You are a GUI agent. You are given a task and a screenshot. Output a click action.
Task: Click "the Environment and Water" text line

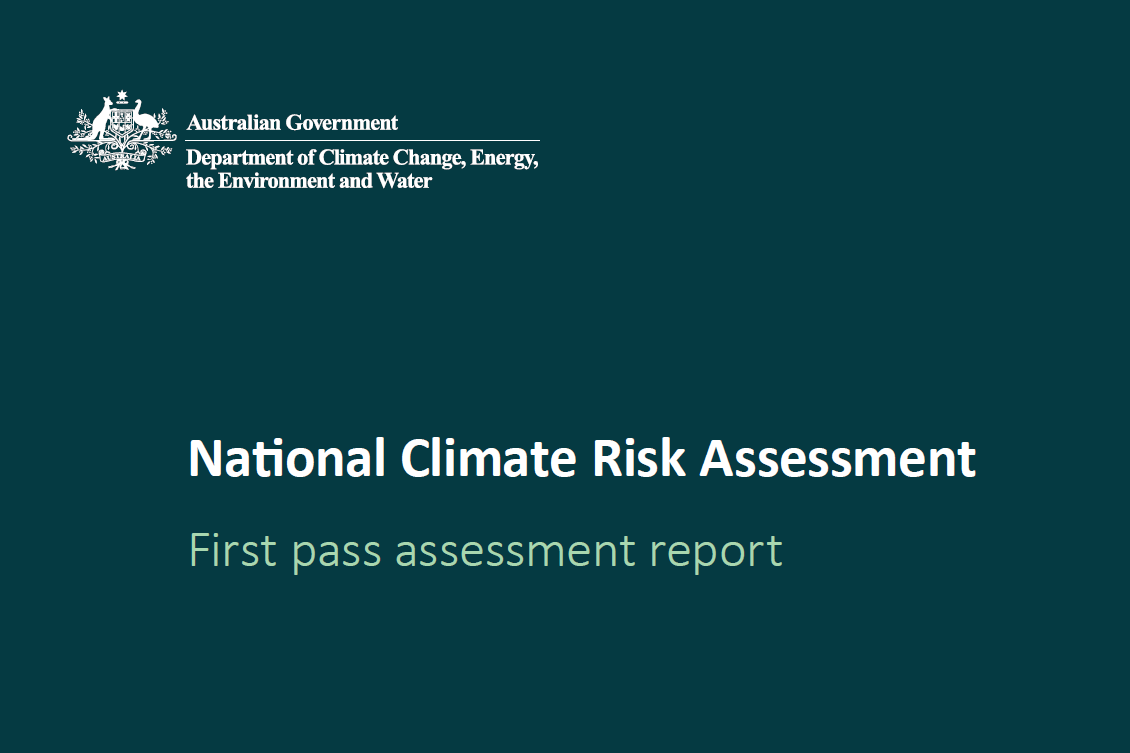[x=308, y=181]
